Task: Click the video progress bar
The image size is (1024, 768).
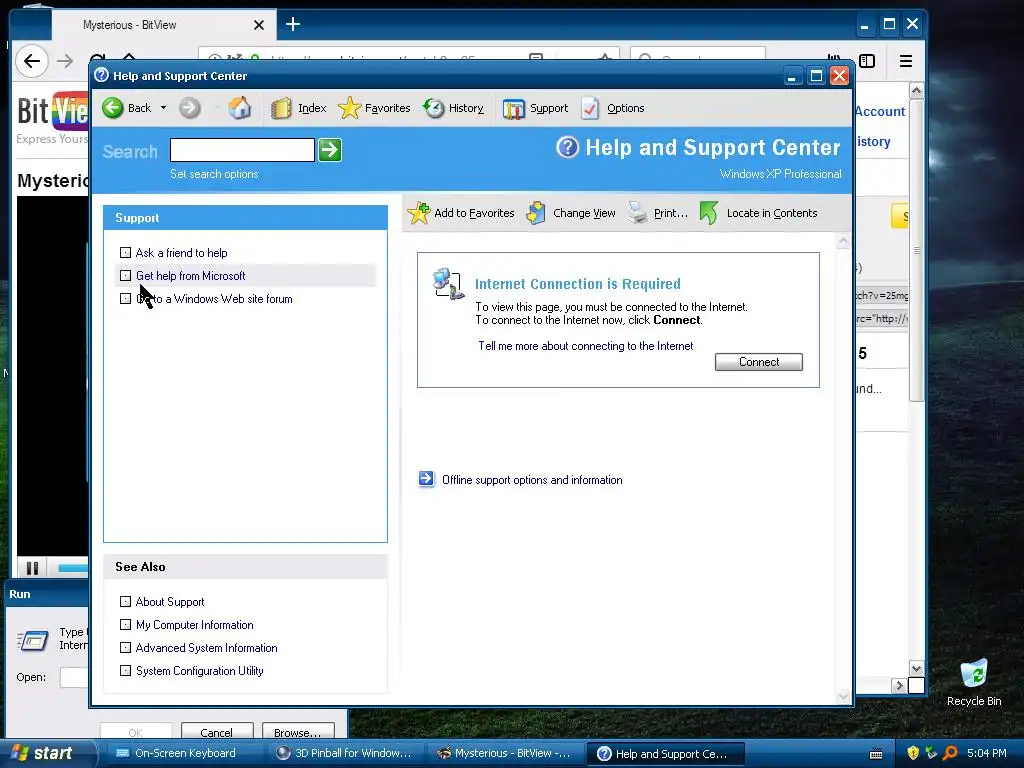Action: coord(72,568)
